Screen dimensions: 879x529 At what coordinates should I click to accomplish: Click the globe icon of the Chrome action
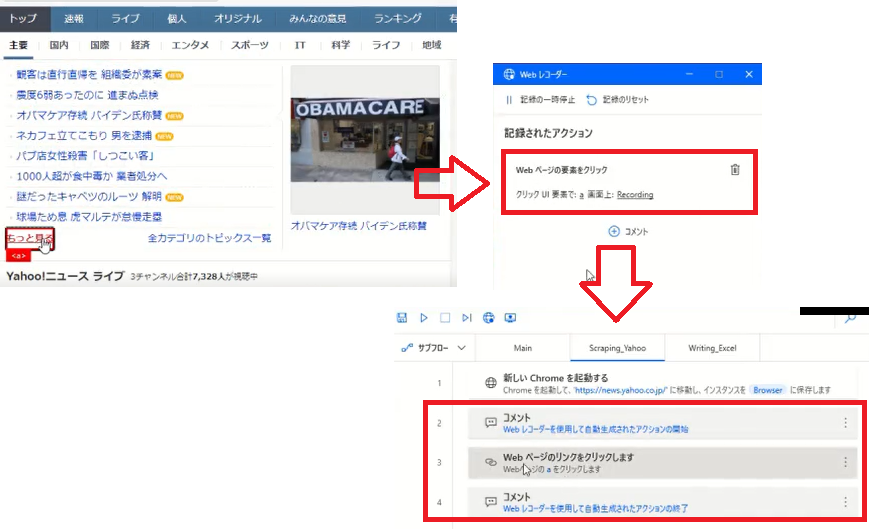tap(491, 383)
